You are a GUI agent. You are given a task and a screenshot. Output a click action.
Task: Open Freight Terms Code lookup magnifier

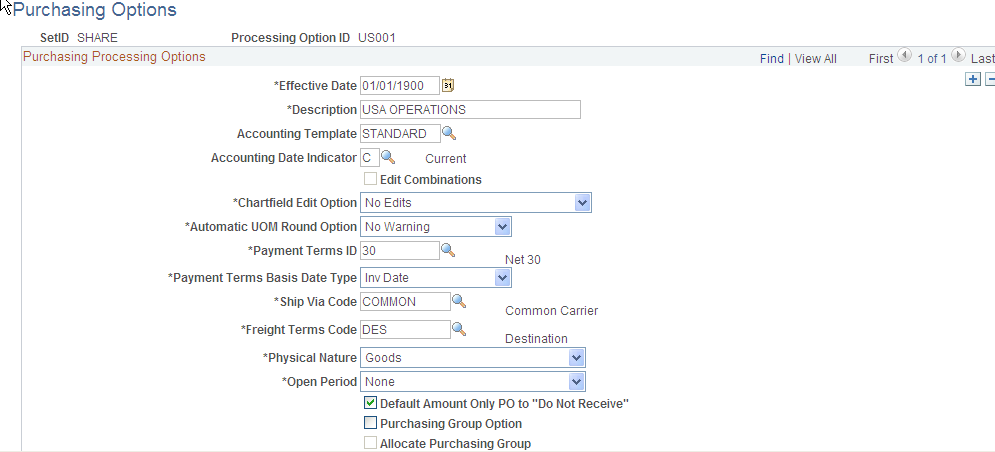459,329
